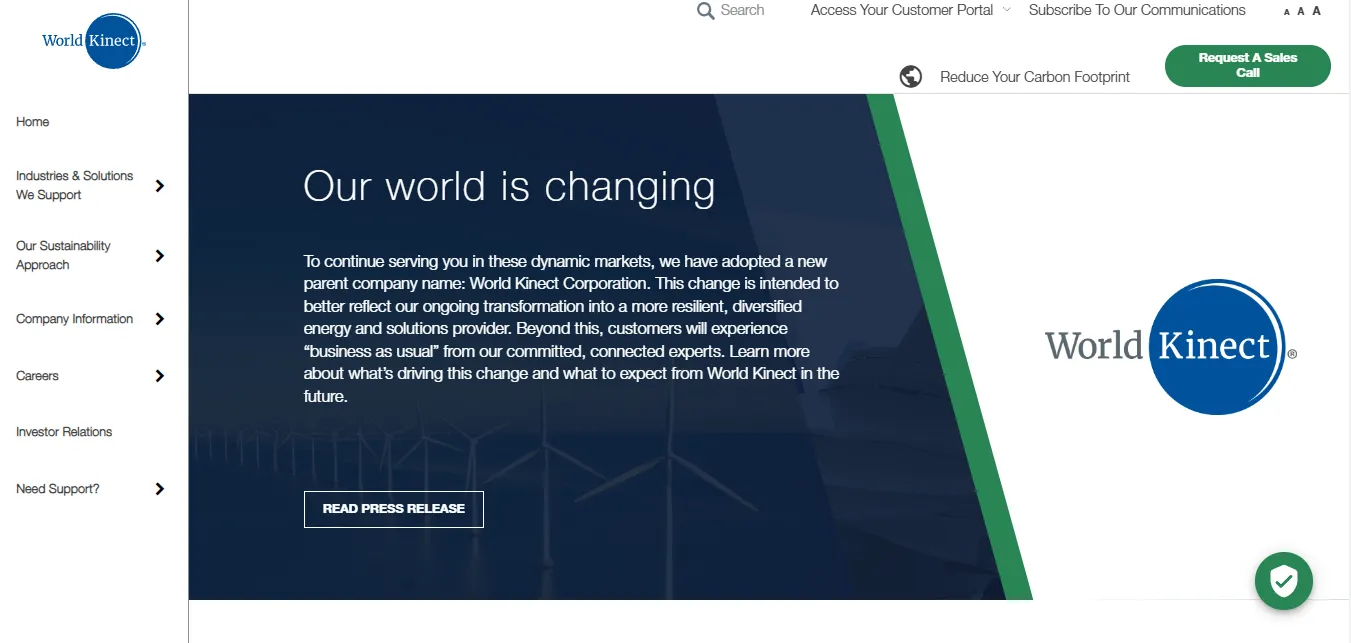The width and height of the screenshot is (1351, 643).
Task: Open Industries & Solutions We Support menu item
Action: (x=75, y=185)
